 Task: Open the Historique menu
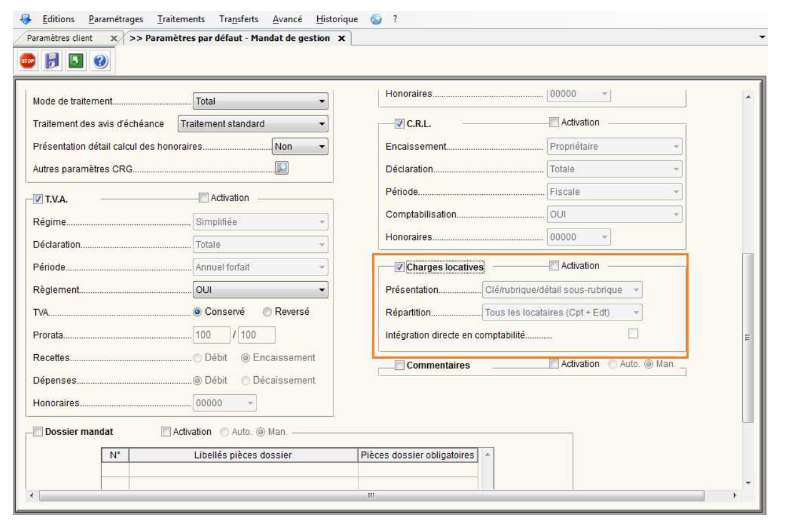tap(336, 19)
